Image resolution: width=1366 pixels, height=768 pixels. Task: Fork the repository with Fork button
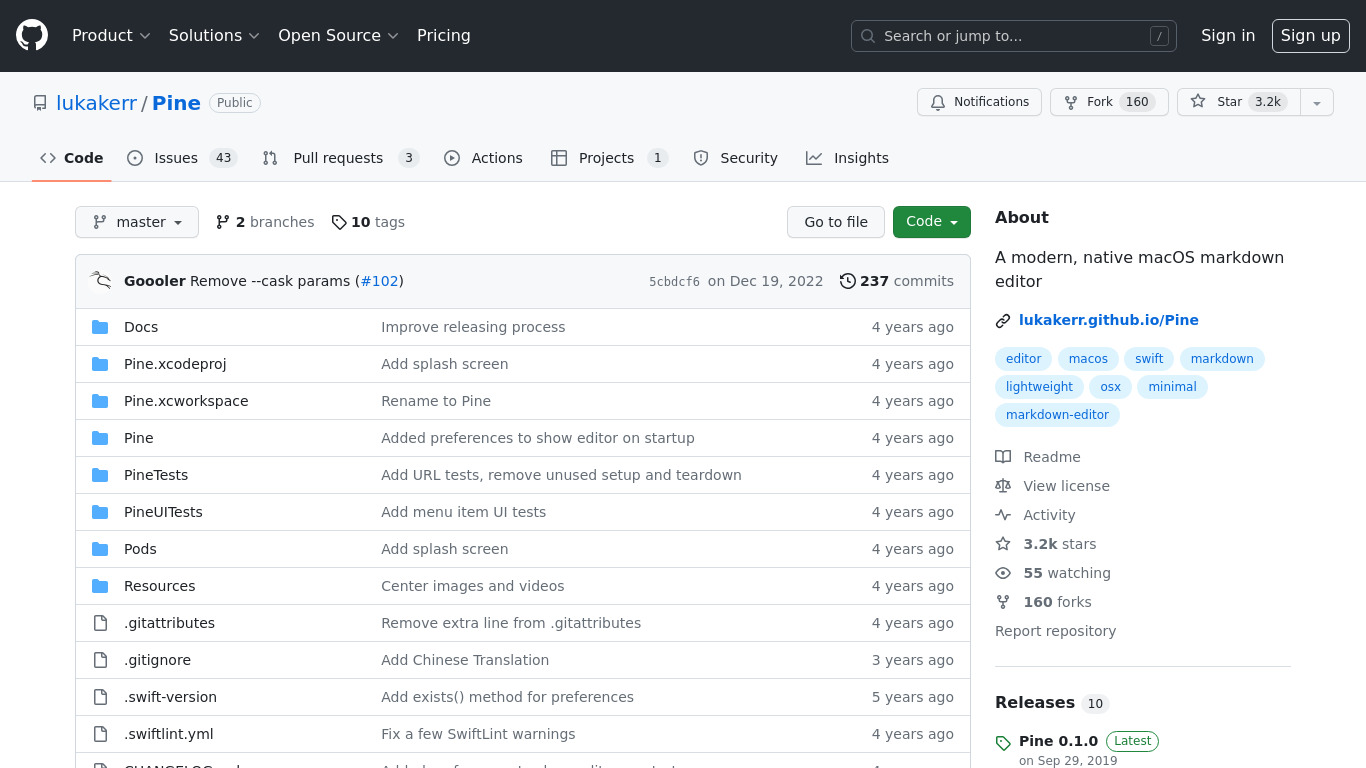coord(1109,102)
